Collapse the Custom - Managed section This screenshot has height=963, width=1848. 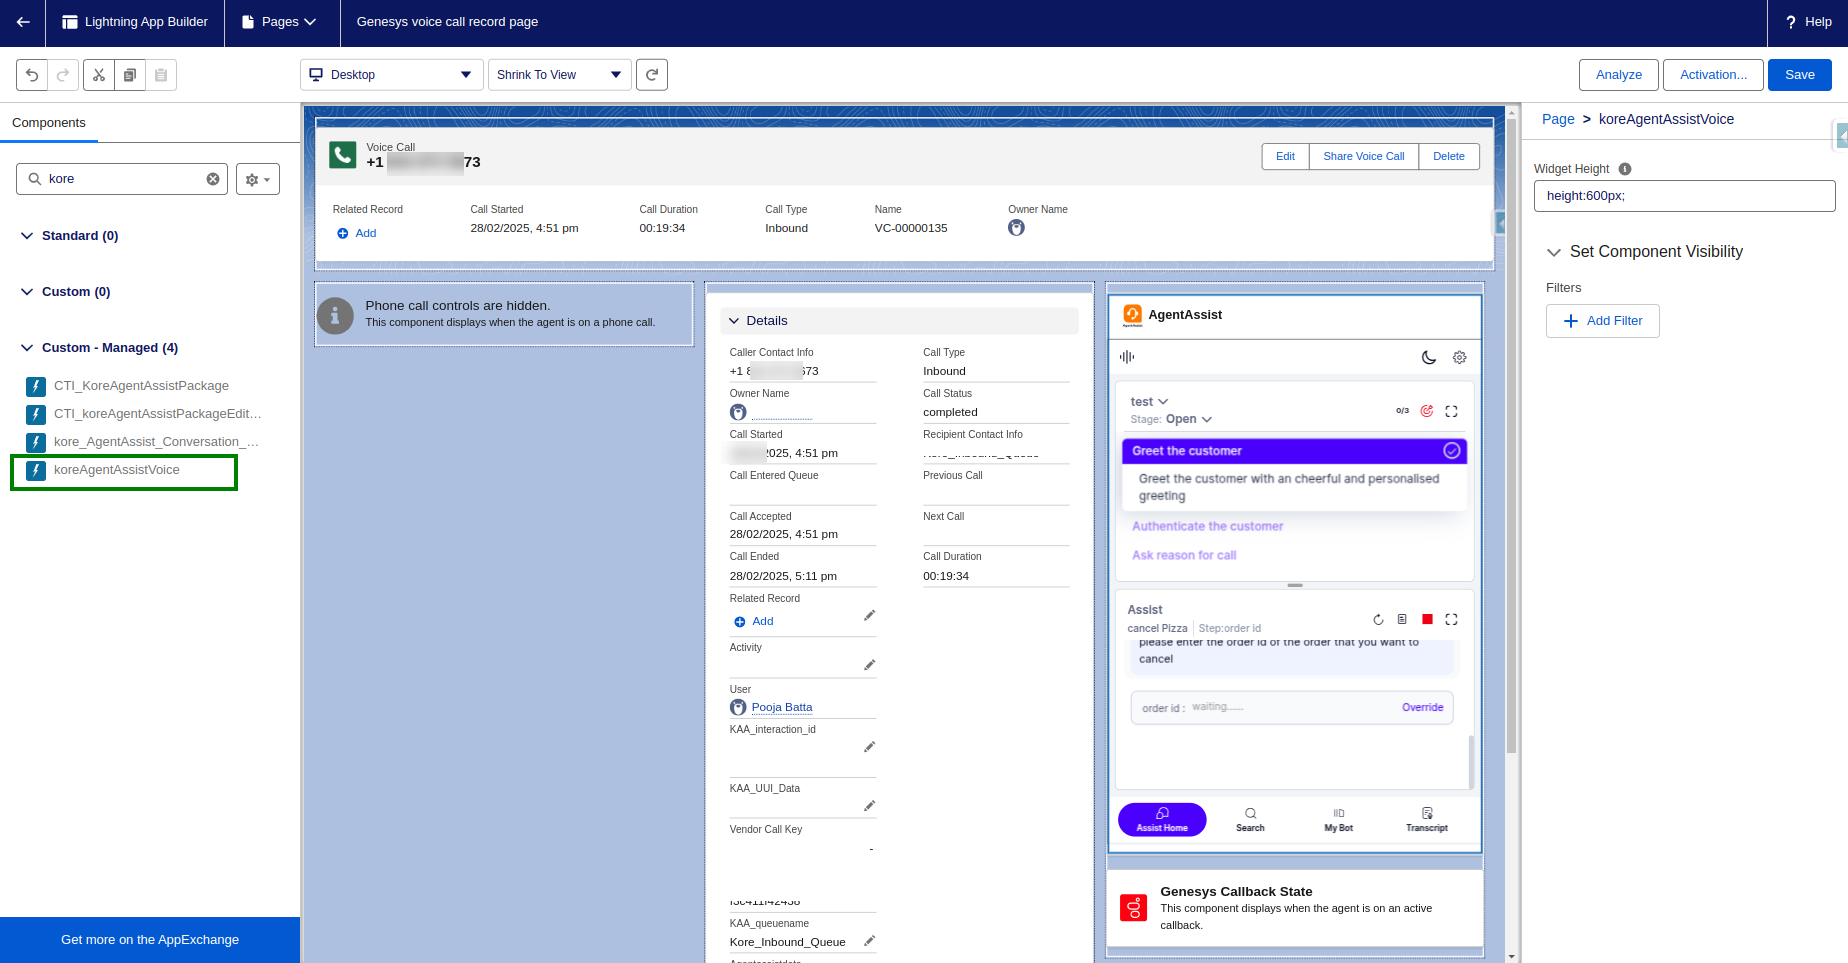pyautogui.click(x=27, y=348)
